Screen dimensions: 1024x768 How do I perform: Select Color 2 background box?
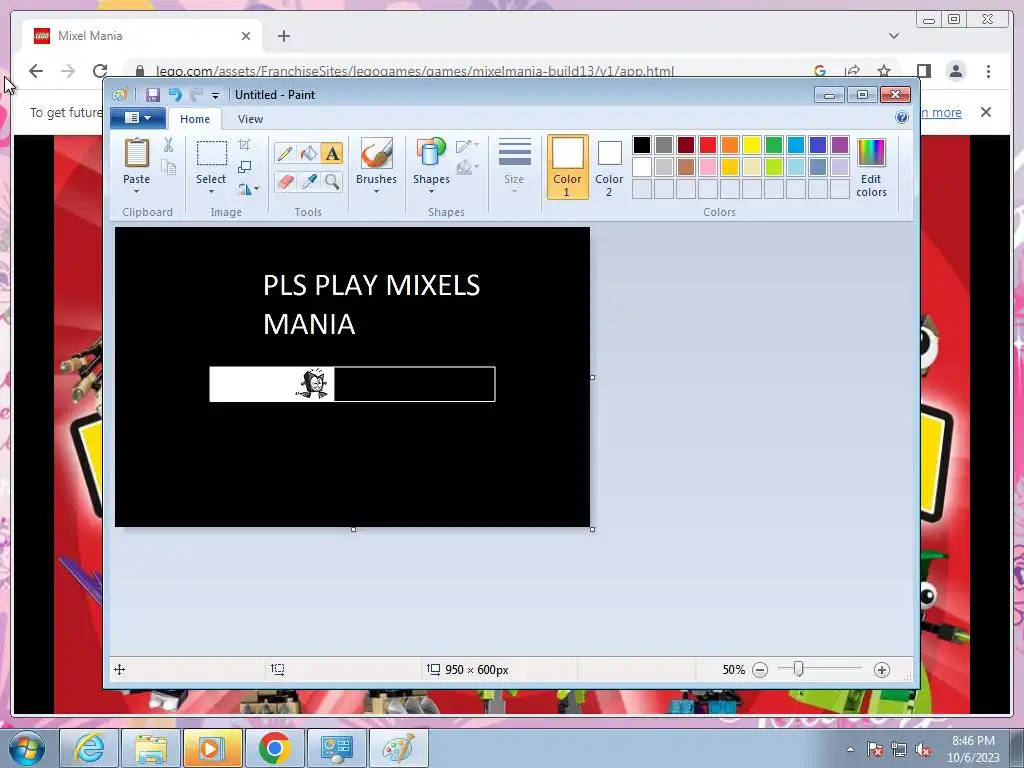pos(609,167)
